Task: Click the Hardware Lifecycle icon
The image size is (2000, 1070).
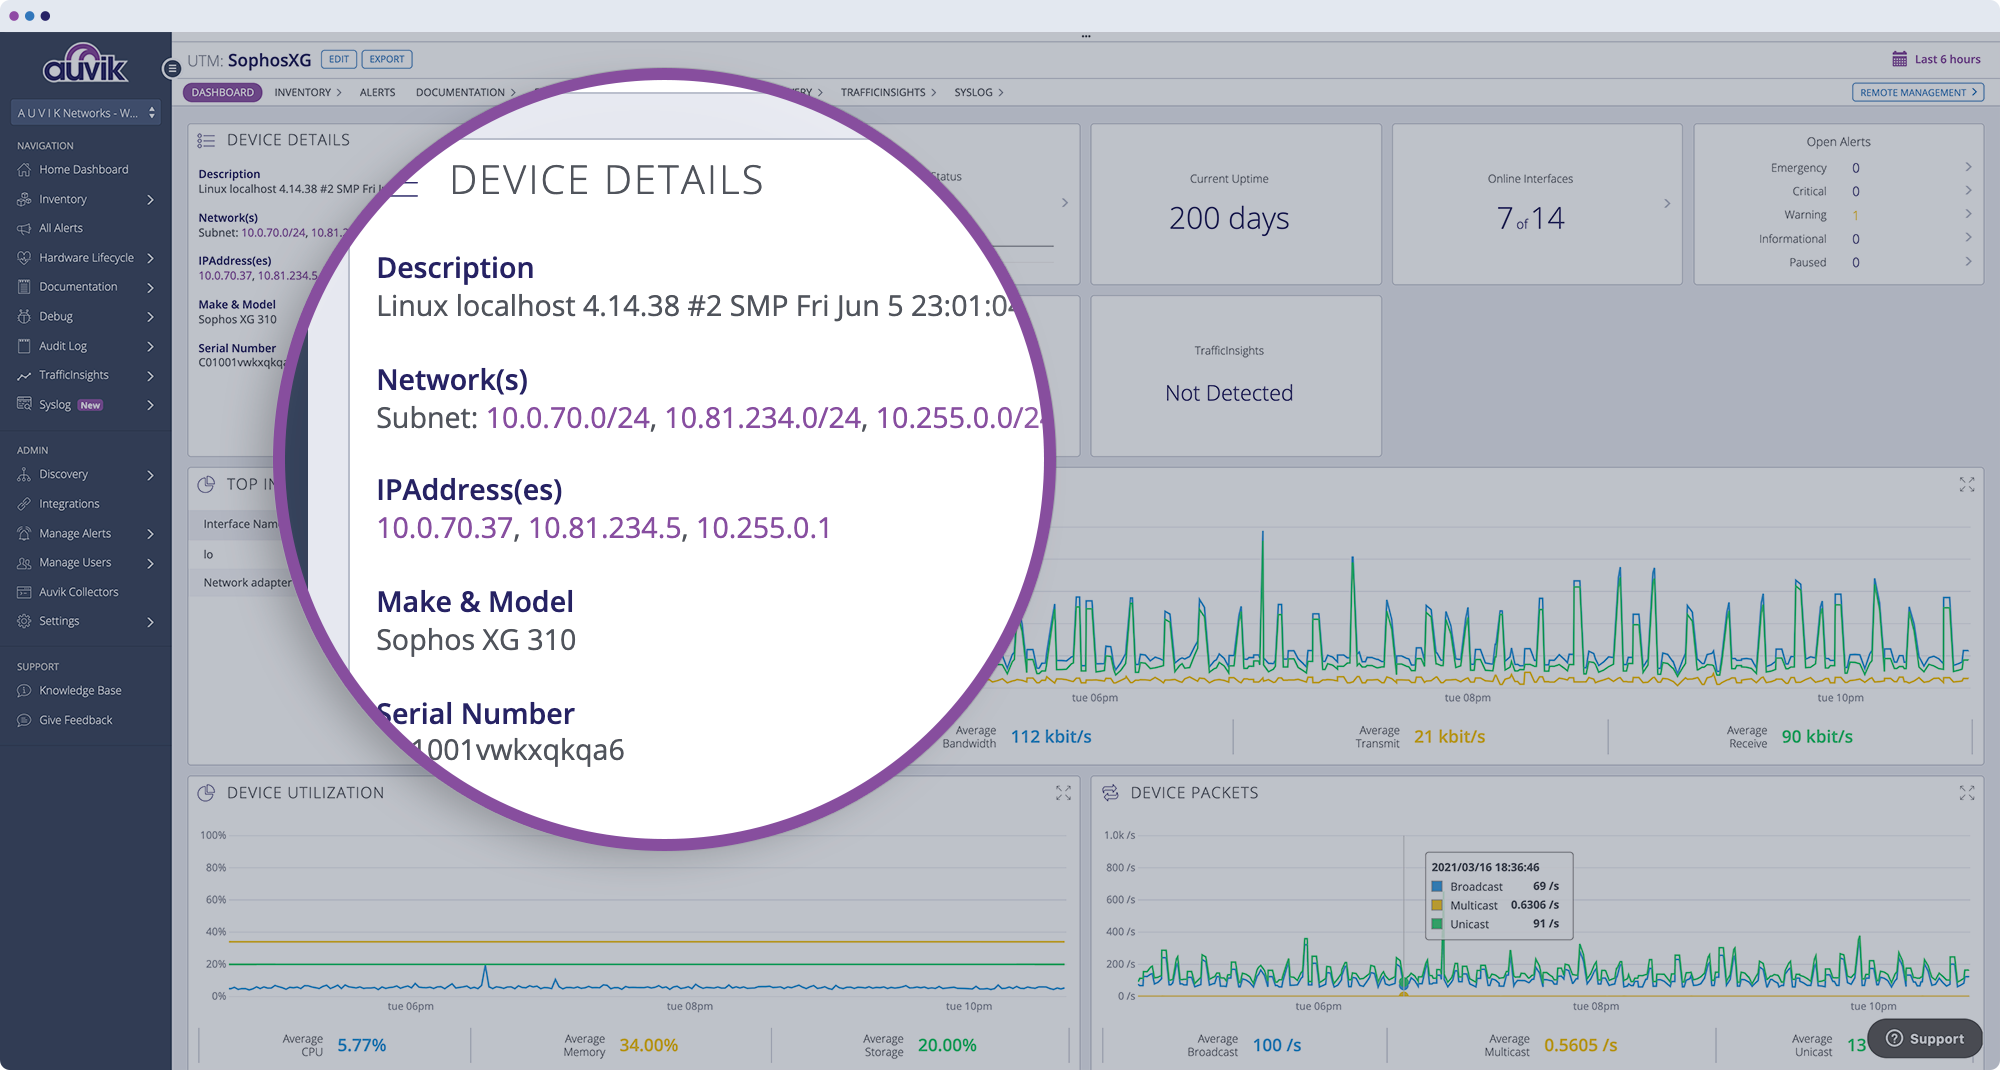Action: click(x=25, y=258)
